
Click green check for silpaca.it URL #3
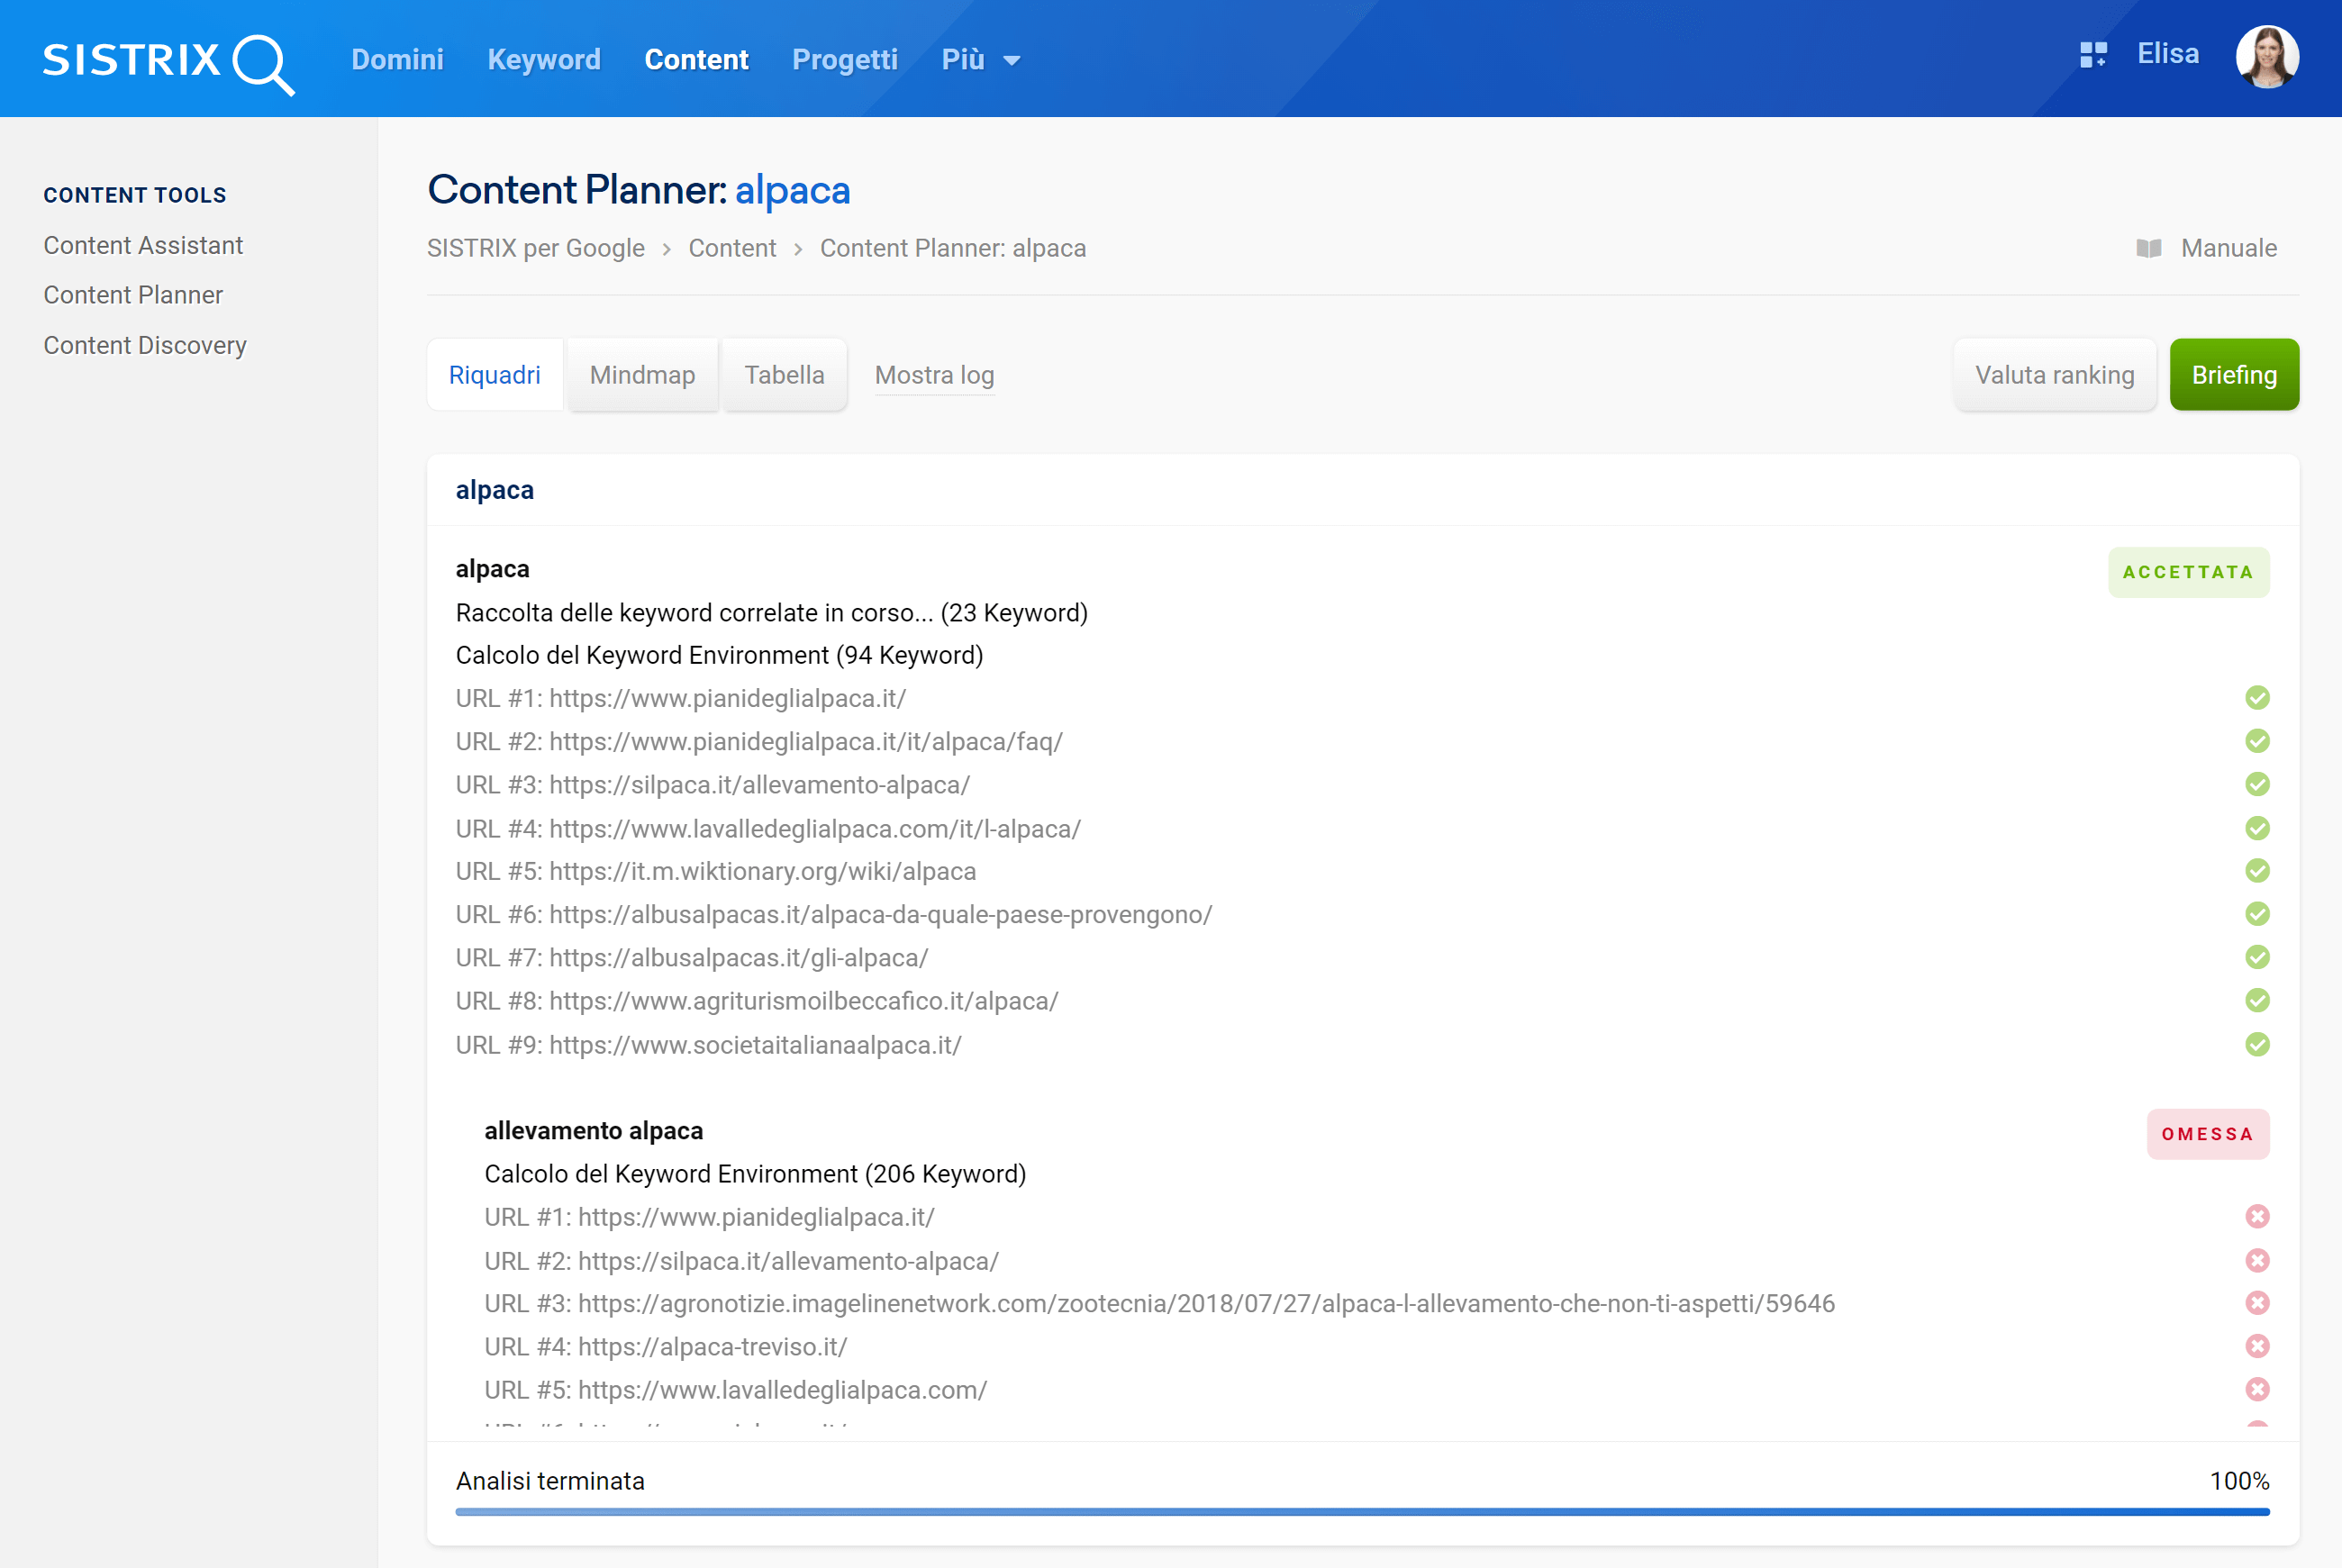coord(2257,784)
